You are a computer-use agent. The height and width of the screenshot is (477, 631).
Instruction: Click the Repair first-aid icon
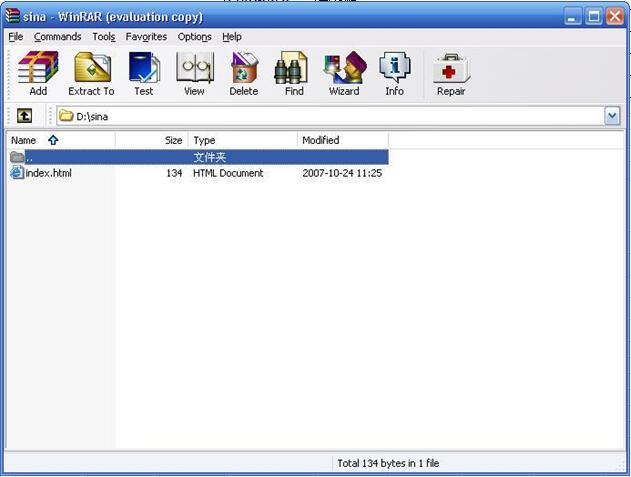451,73
